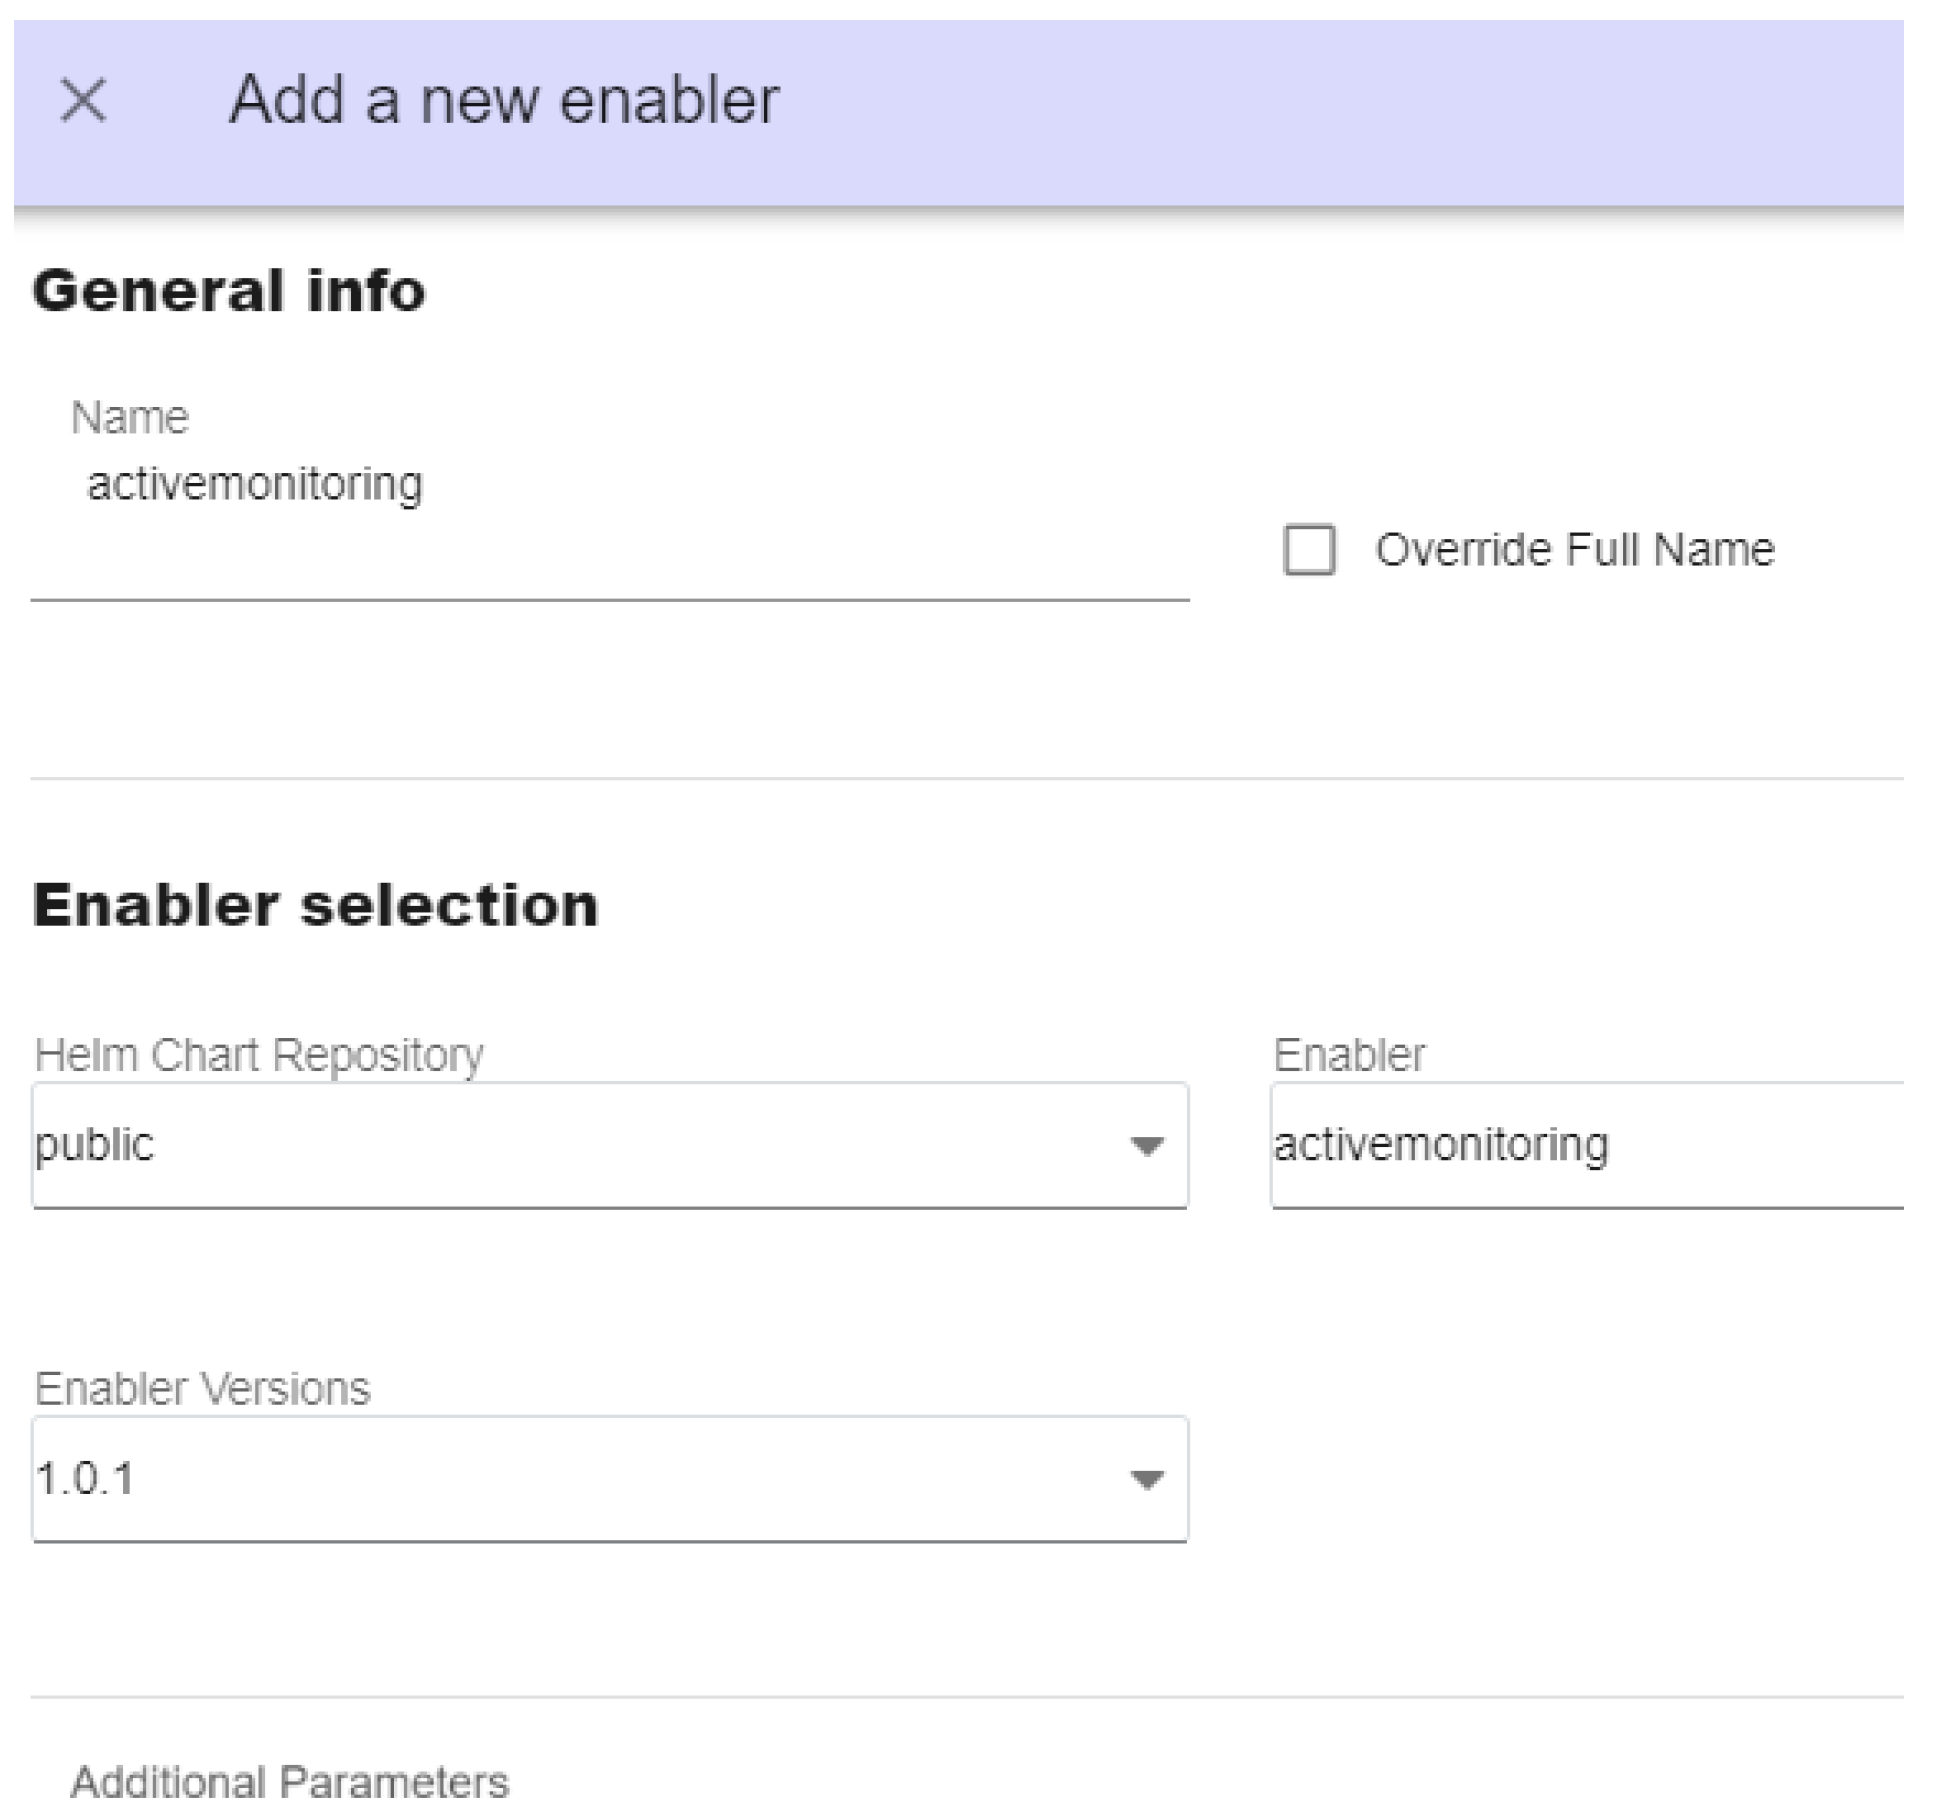This screenshot has width=1934, height=1816.
Task: Click the Enabler selection heading
Action: pyautogui.click(x=315, y=906)
